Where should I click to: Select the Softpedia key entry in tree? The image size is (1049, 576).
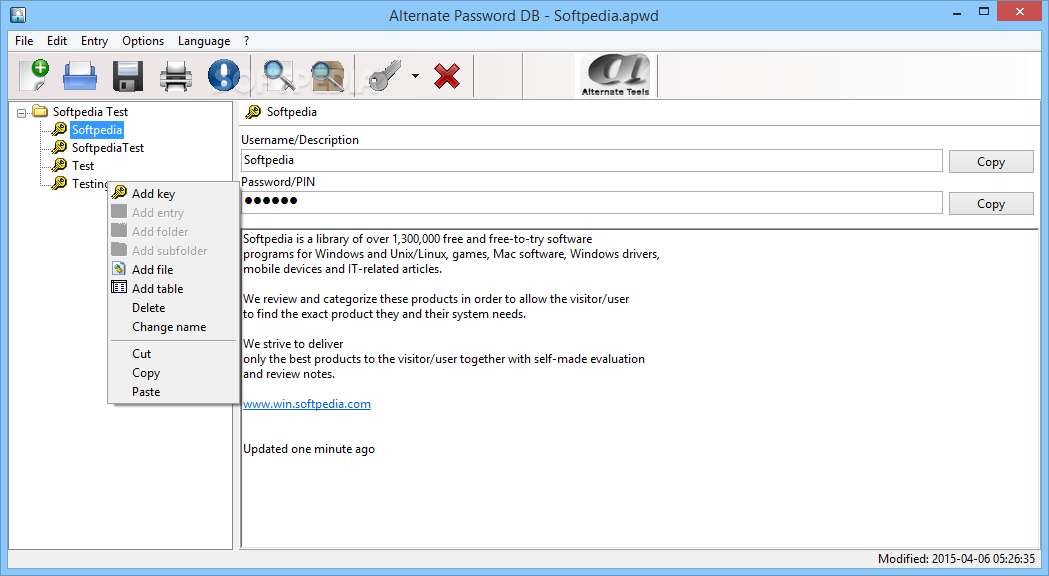pos(97,130)
